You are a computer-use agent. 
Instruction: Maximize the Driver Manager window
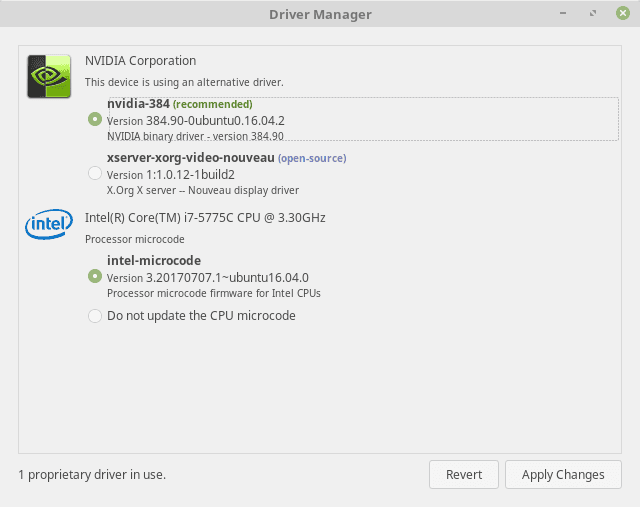click(x=594, y=14)
